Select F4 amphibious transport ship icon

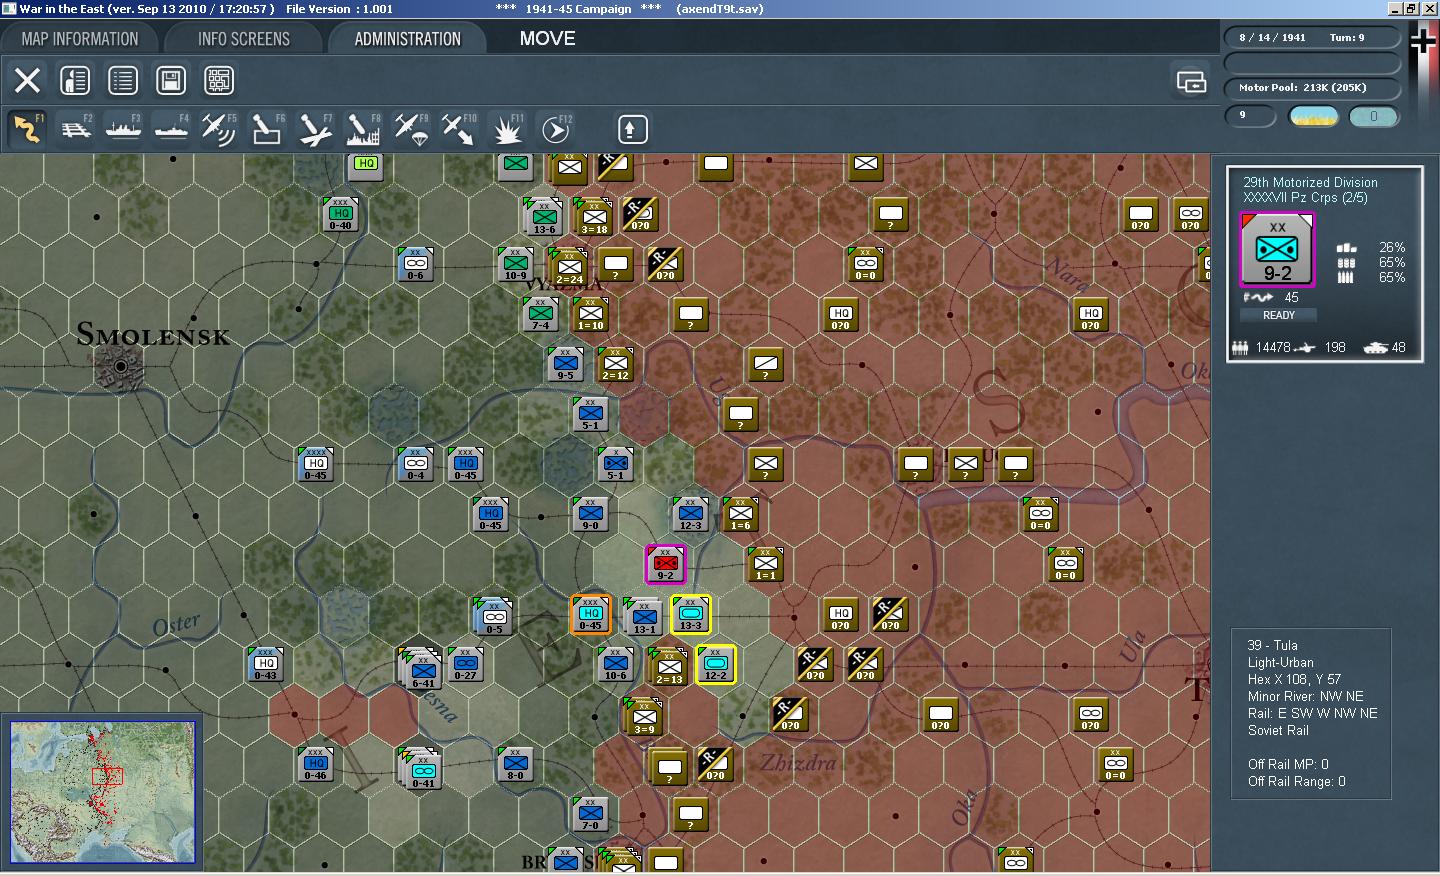click(x=171, y=129)
